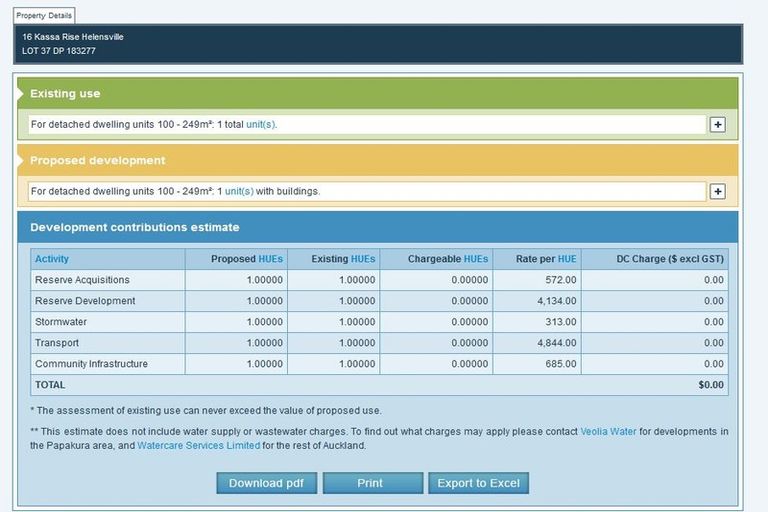Image resolution: width=768 pixels, height=512 pixels.
Task: Click HUEs link in Existing HUEs header
Action: coord(363,259)
